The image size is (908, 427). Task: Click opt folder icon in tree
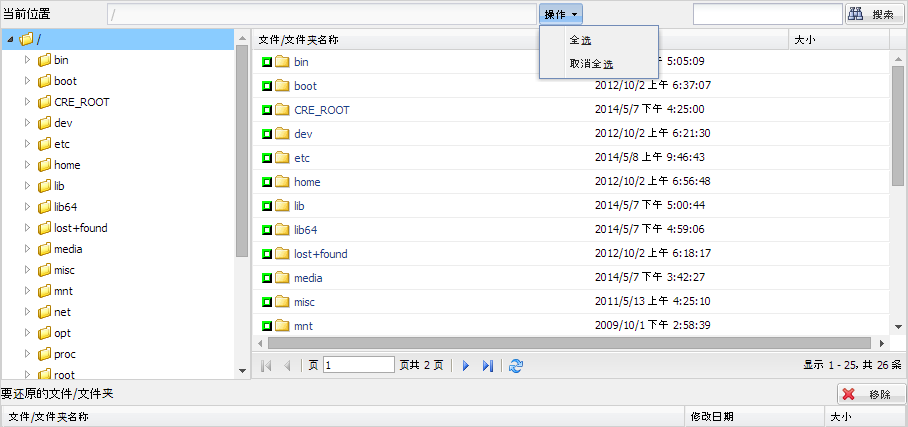point(45,333)
